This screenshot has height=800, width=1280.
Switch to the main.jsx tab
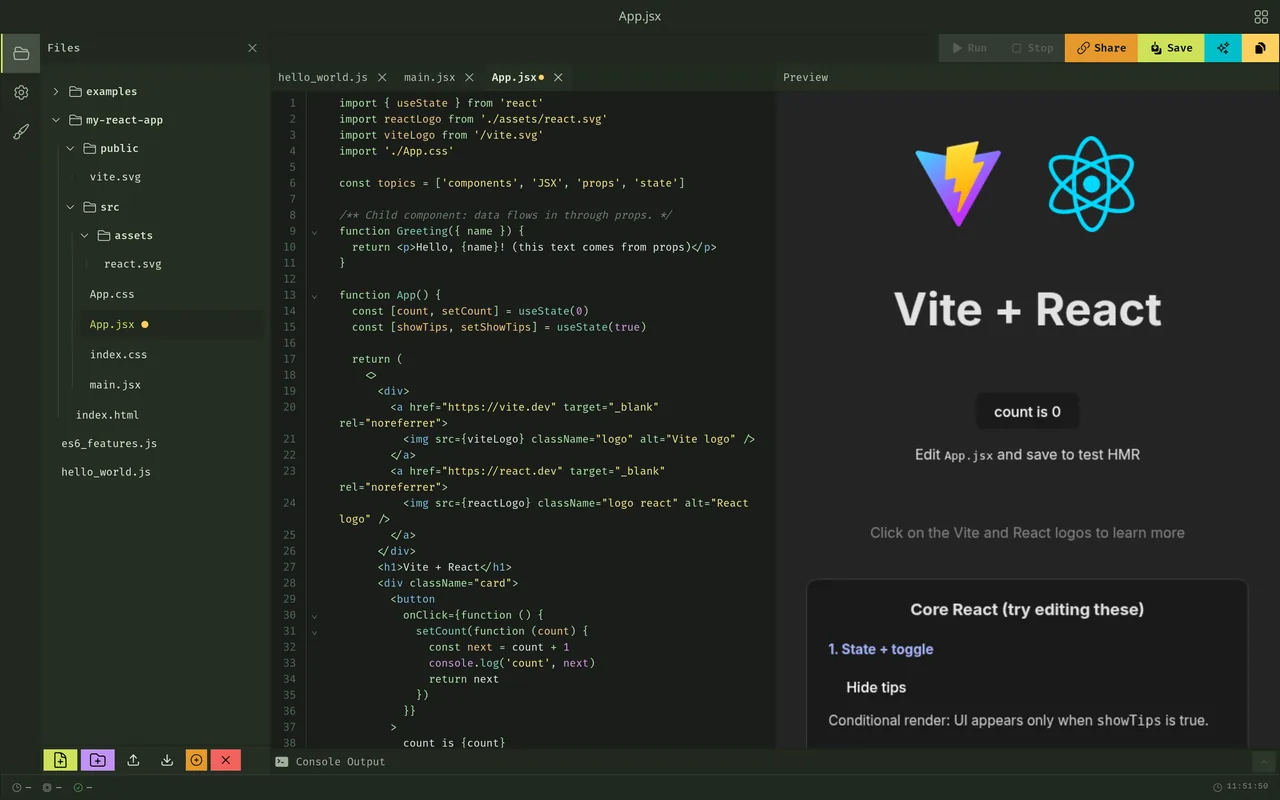coord(429,77)
